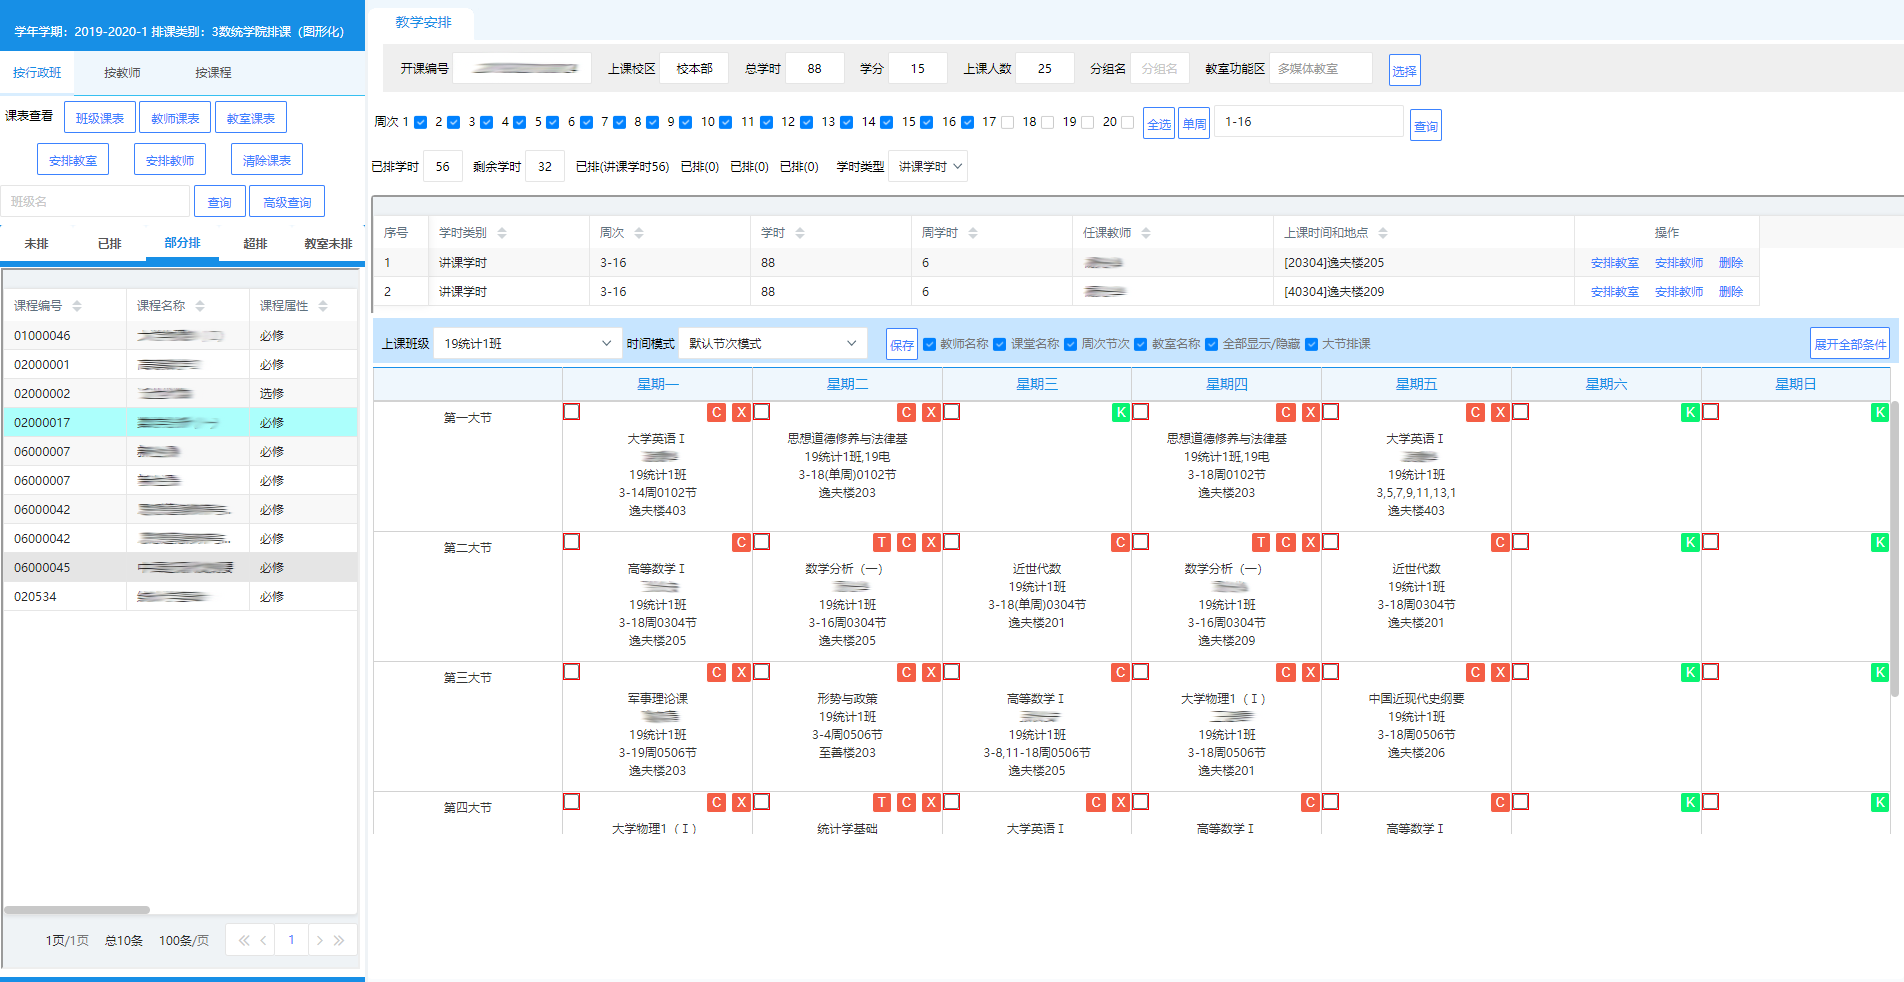Click the sort icon beside 任课教师 header
Image resolution: width=1904 pixels, height=982 pixels.
[1146, 233]
